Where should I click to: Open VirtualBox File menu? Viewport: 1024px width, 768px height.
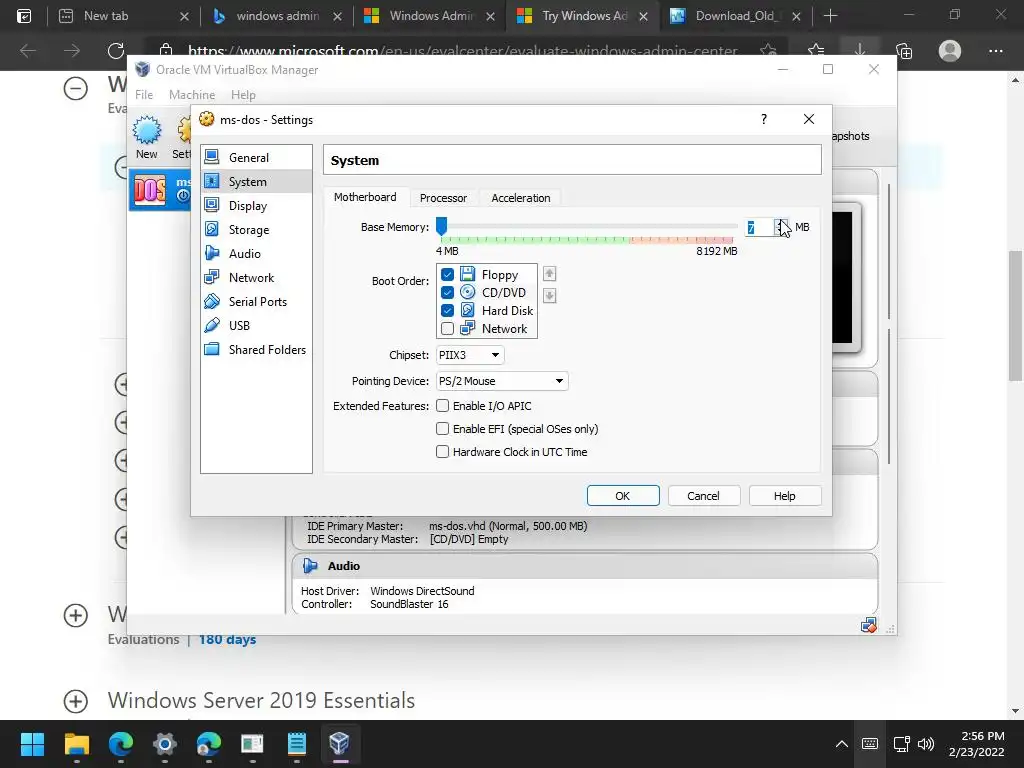click(144, 95)
